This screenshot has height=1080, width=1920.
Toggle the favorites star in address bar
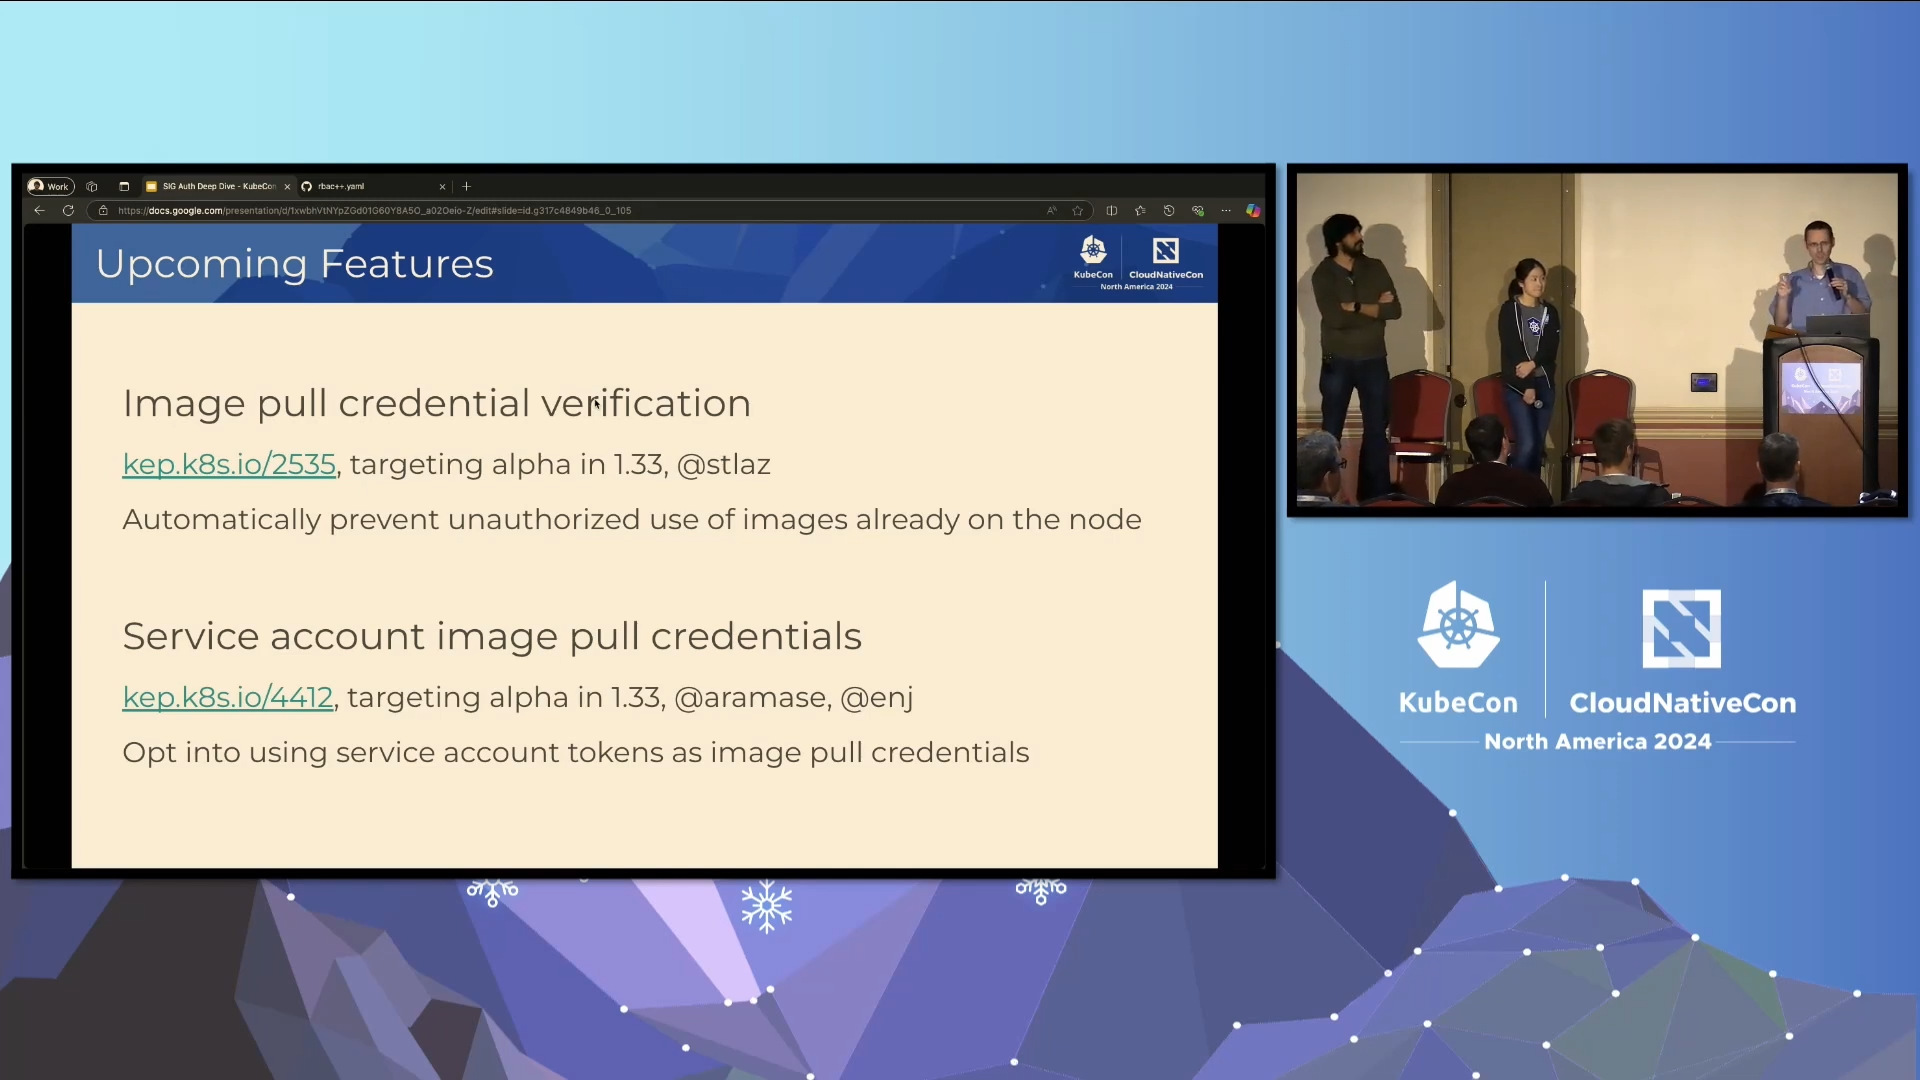pyautogui.click(x=1079, y=211)
